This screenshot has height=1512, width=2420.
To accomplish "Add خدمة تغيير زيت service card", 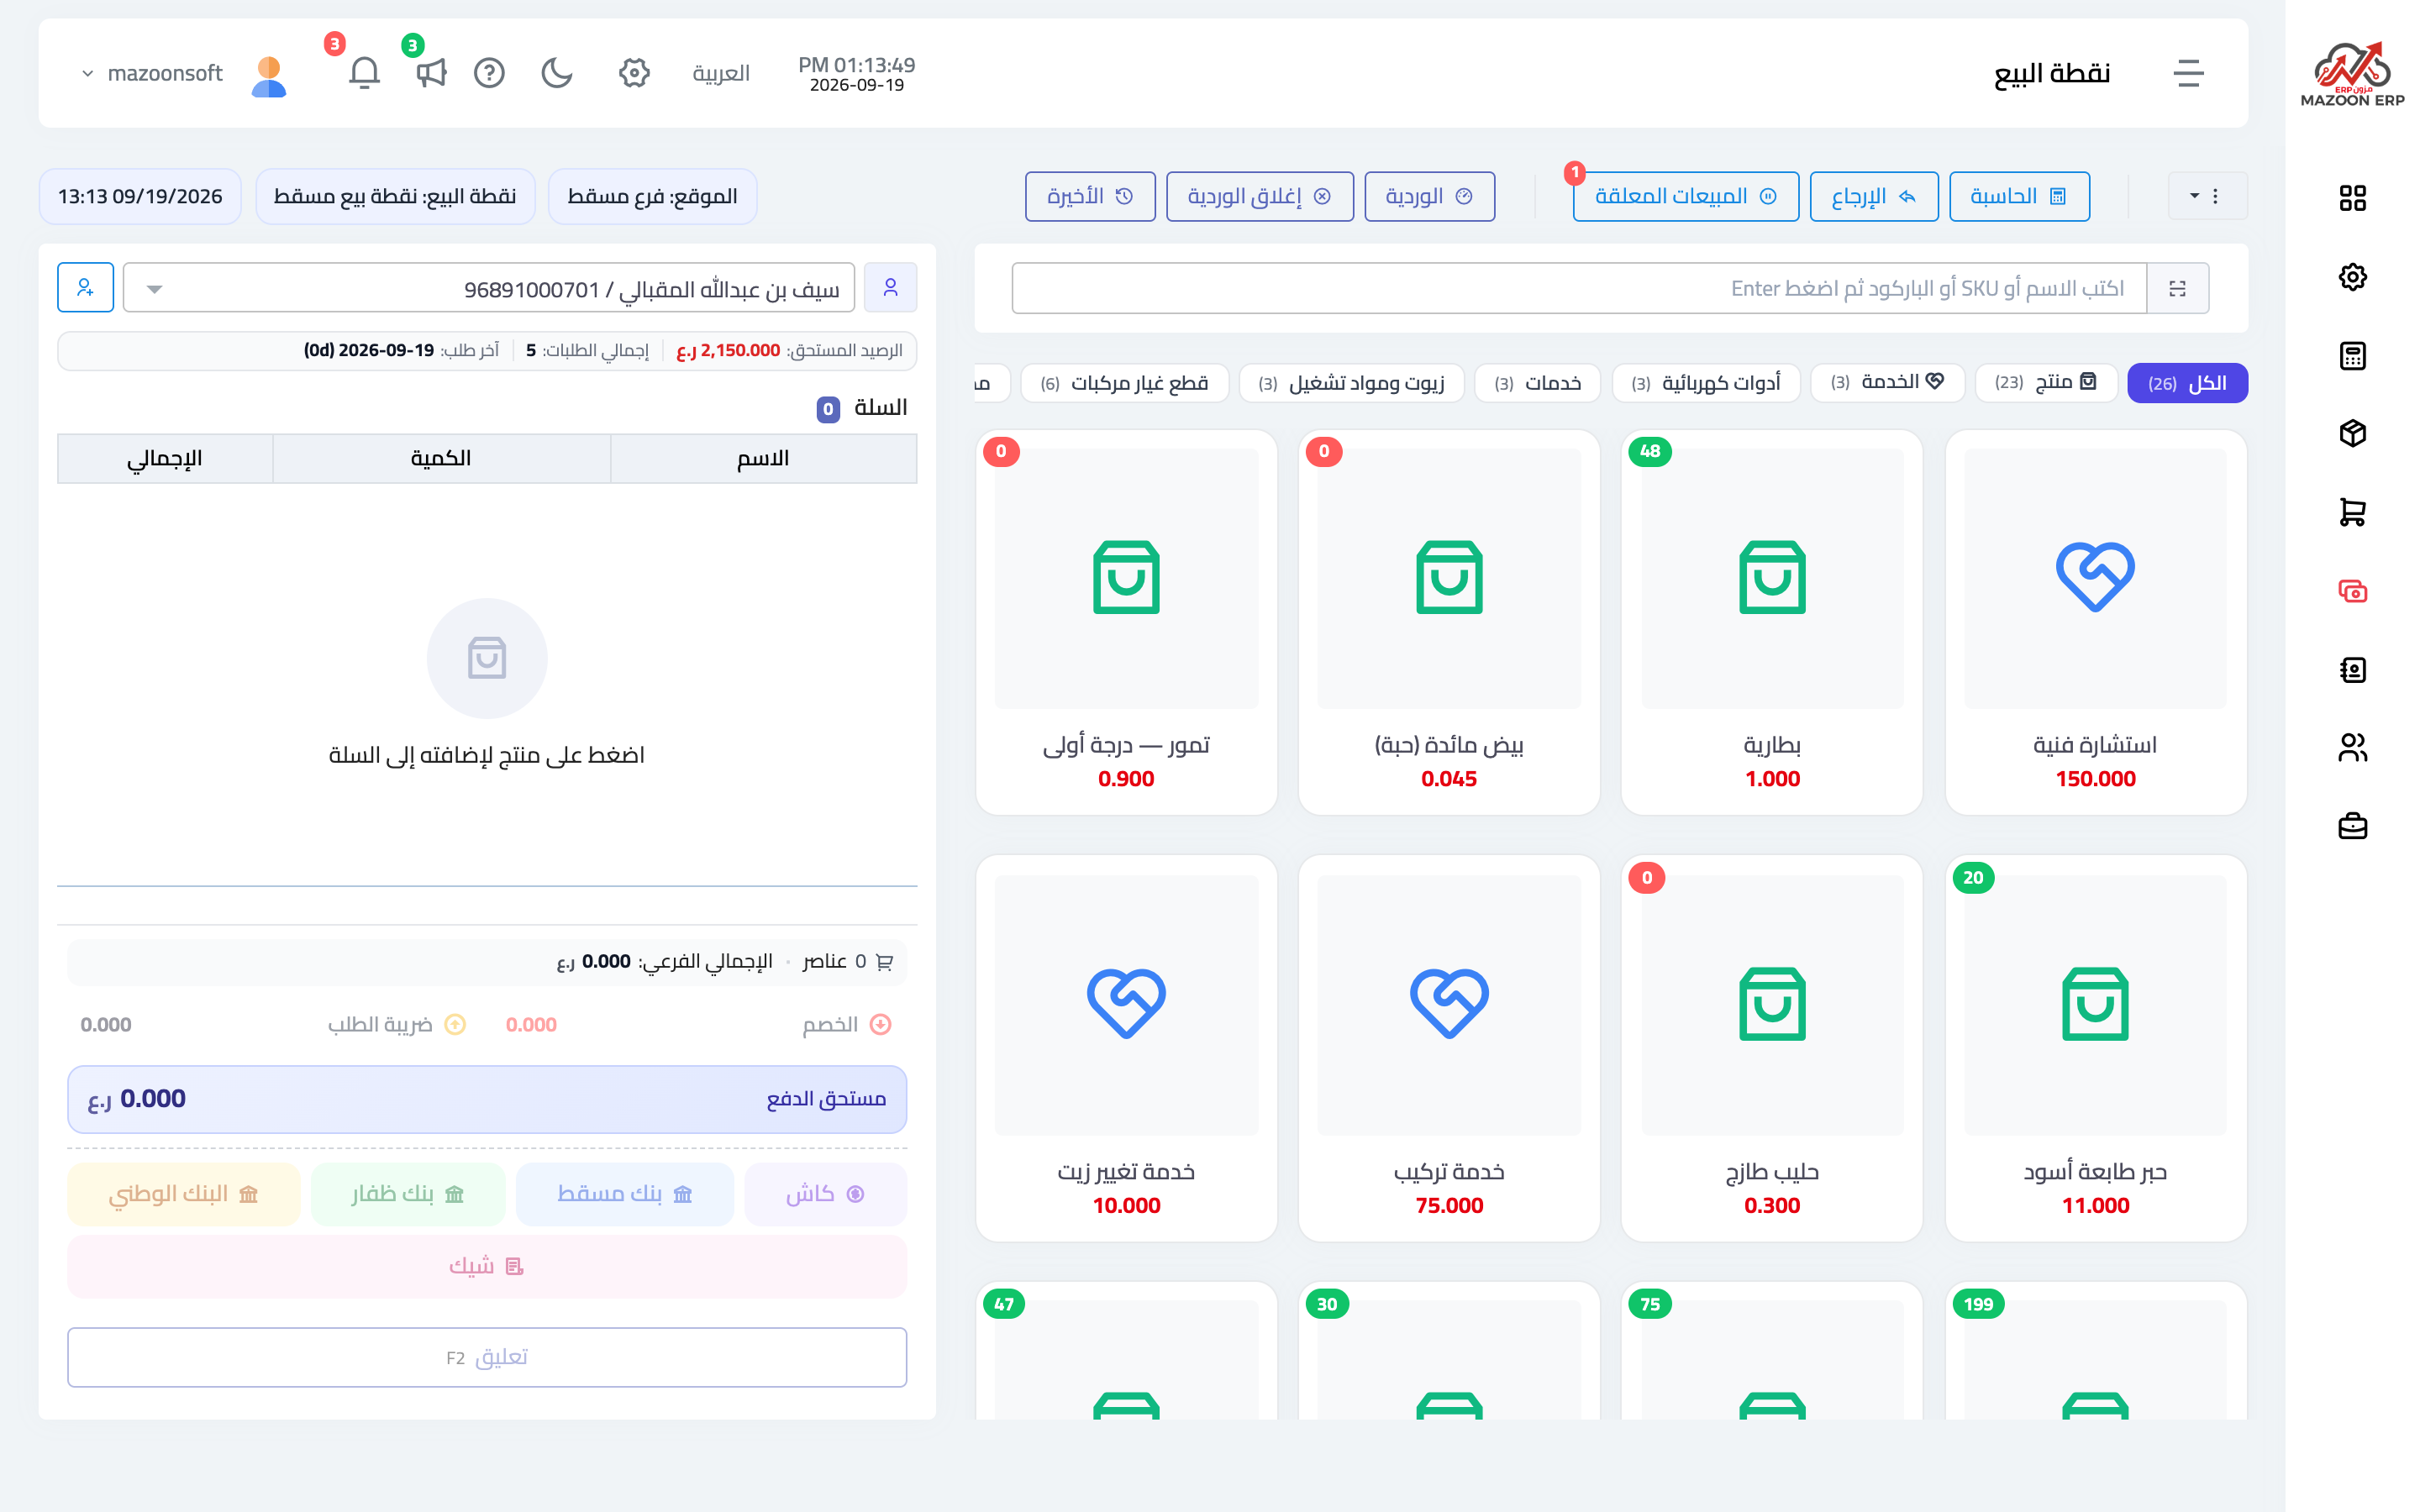I will (x=1126, y=1048).
